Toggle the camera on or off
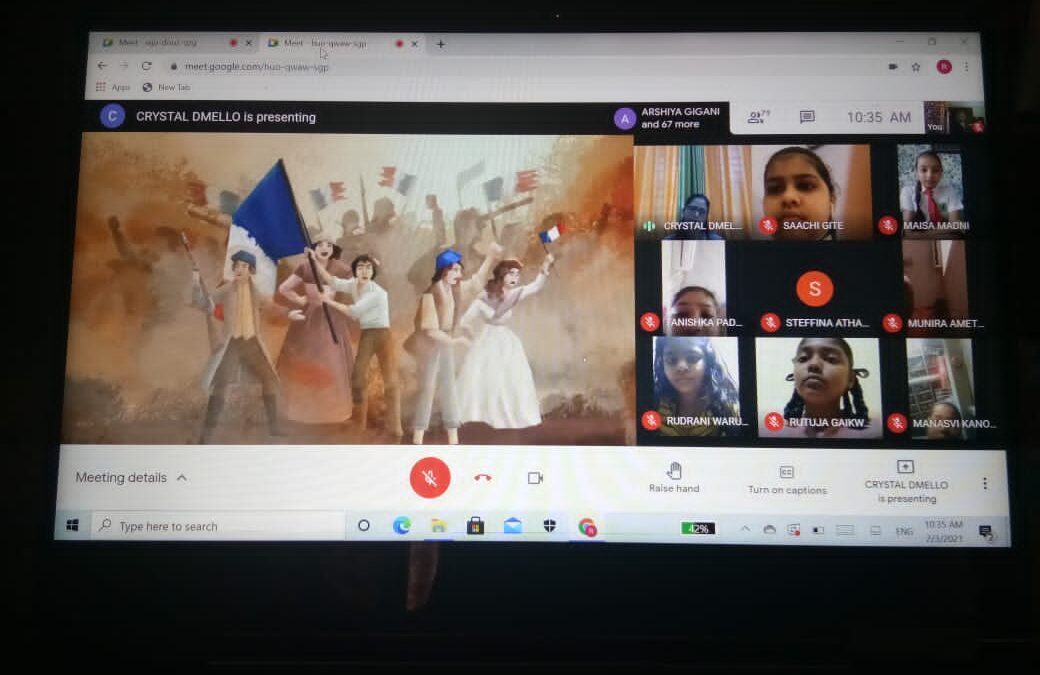The width and height of the screenshot is (1040, 675). [x=535, y=478]
